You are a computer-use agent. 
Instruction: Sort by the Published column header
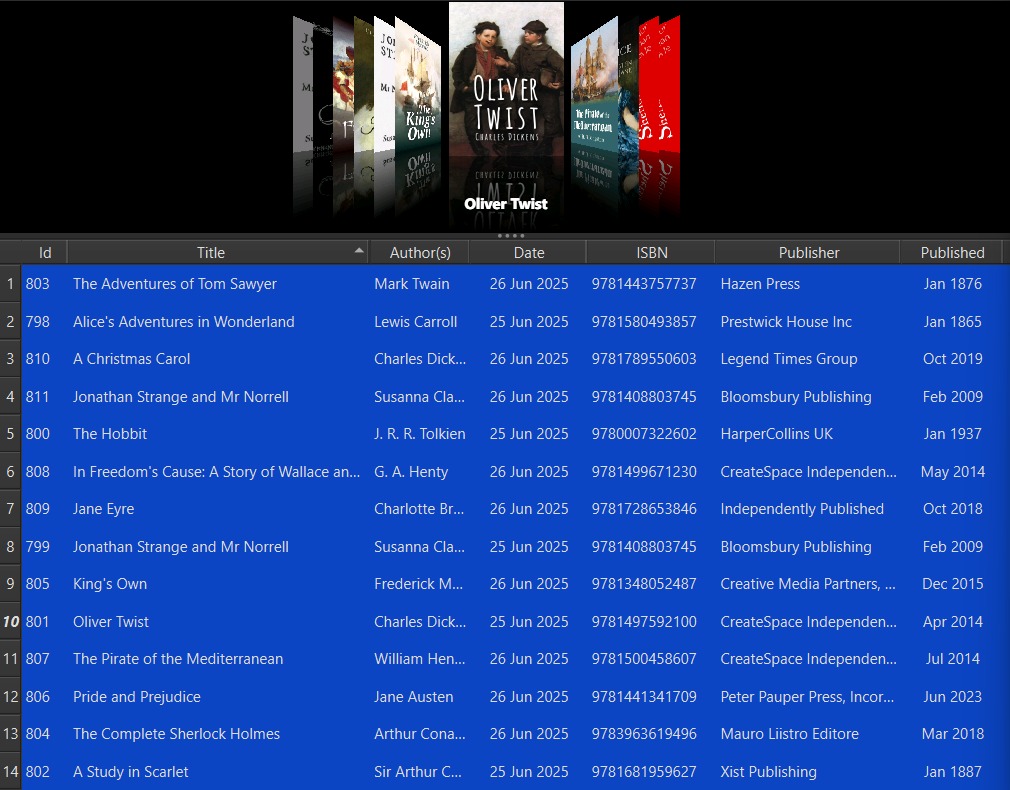click(x=952, y=253)
